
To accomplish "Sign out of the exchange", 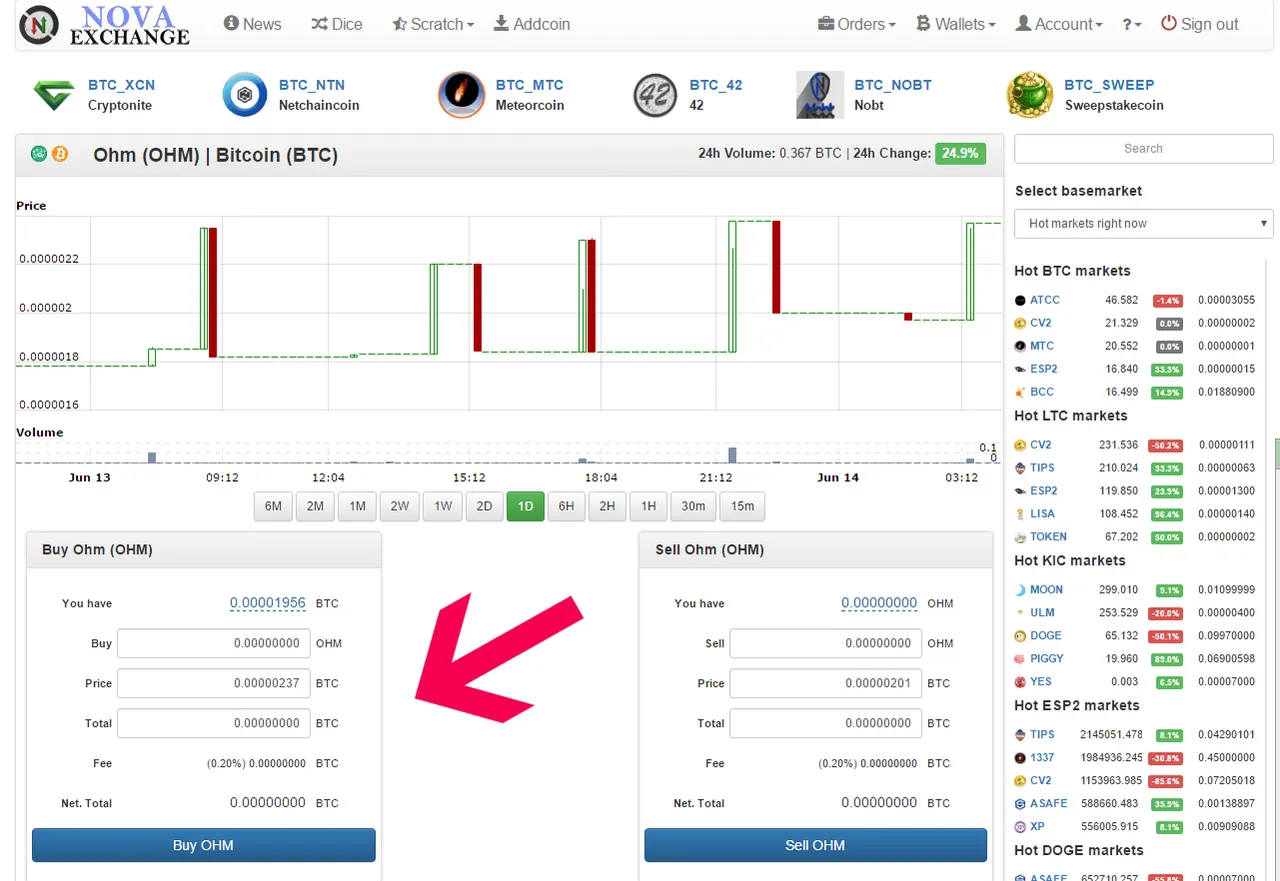I will pyautogui.click(x=1199, y=24).
